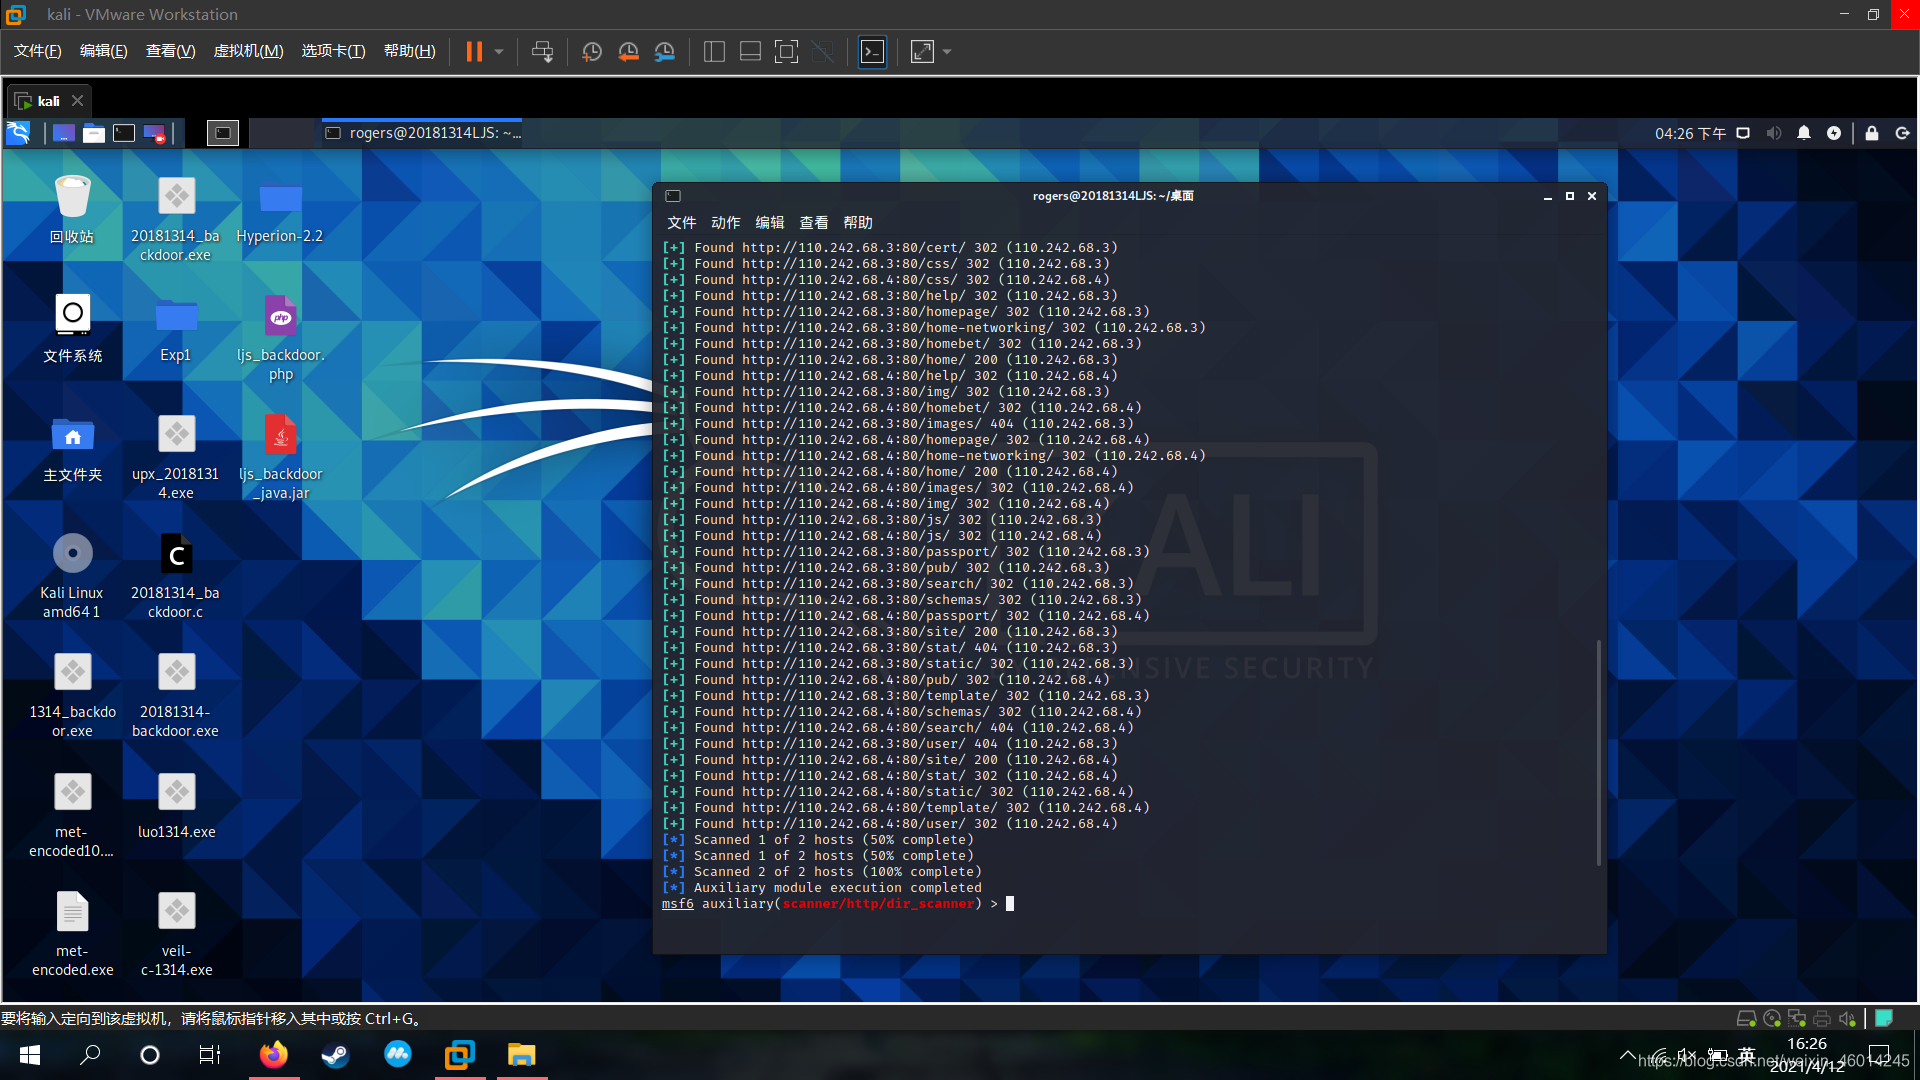
Task: Click the Kali panel clock 04:26 下午
Action: click(x=1690, y=133)
